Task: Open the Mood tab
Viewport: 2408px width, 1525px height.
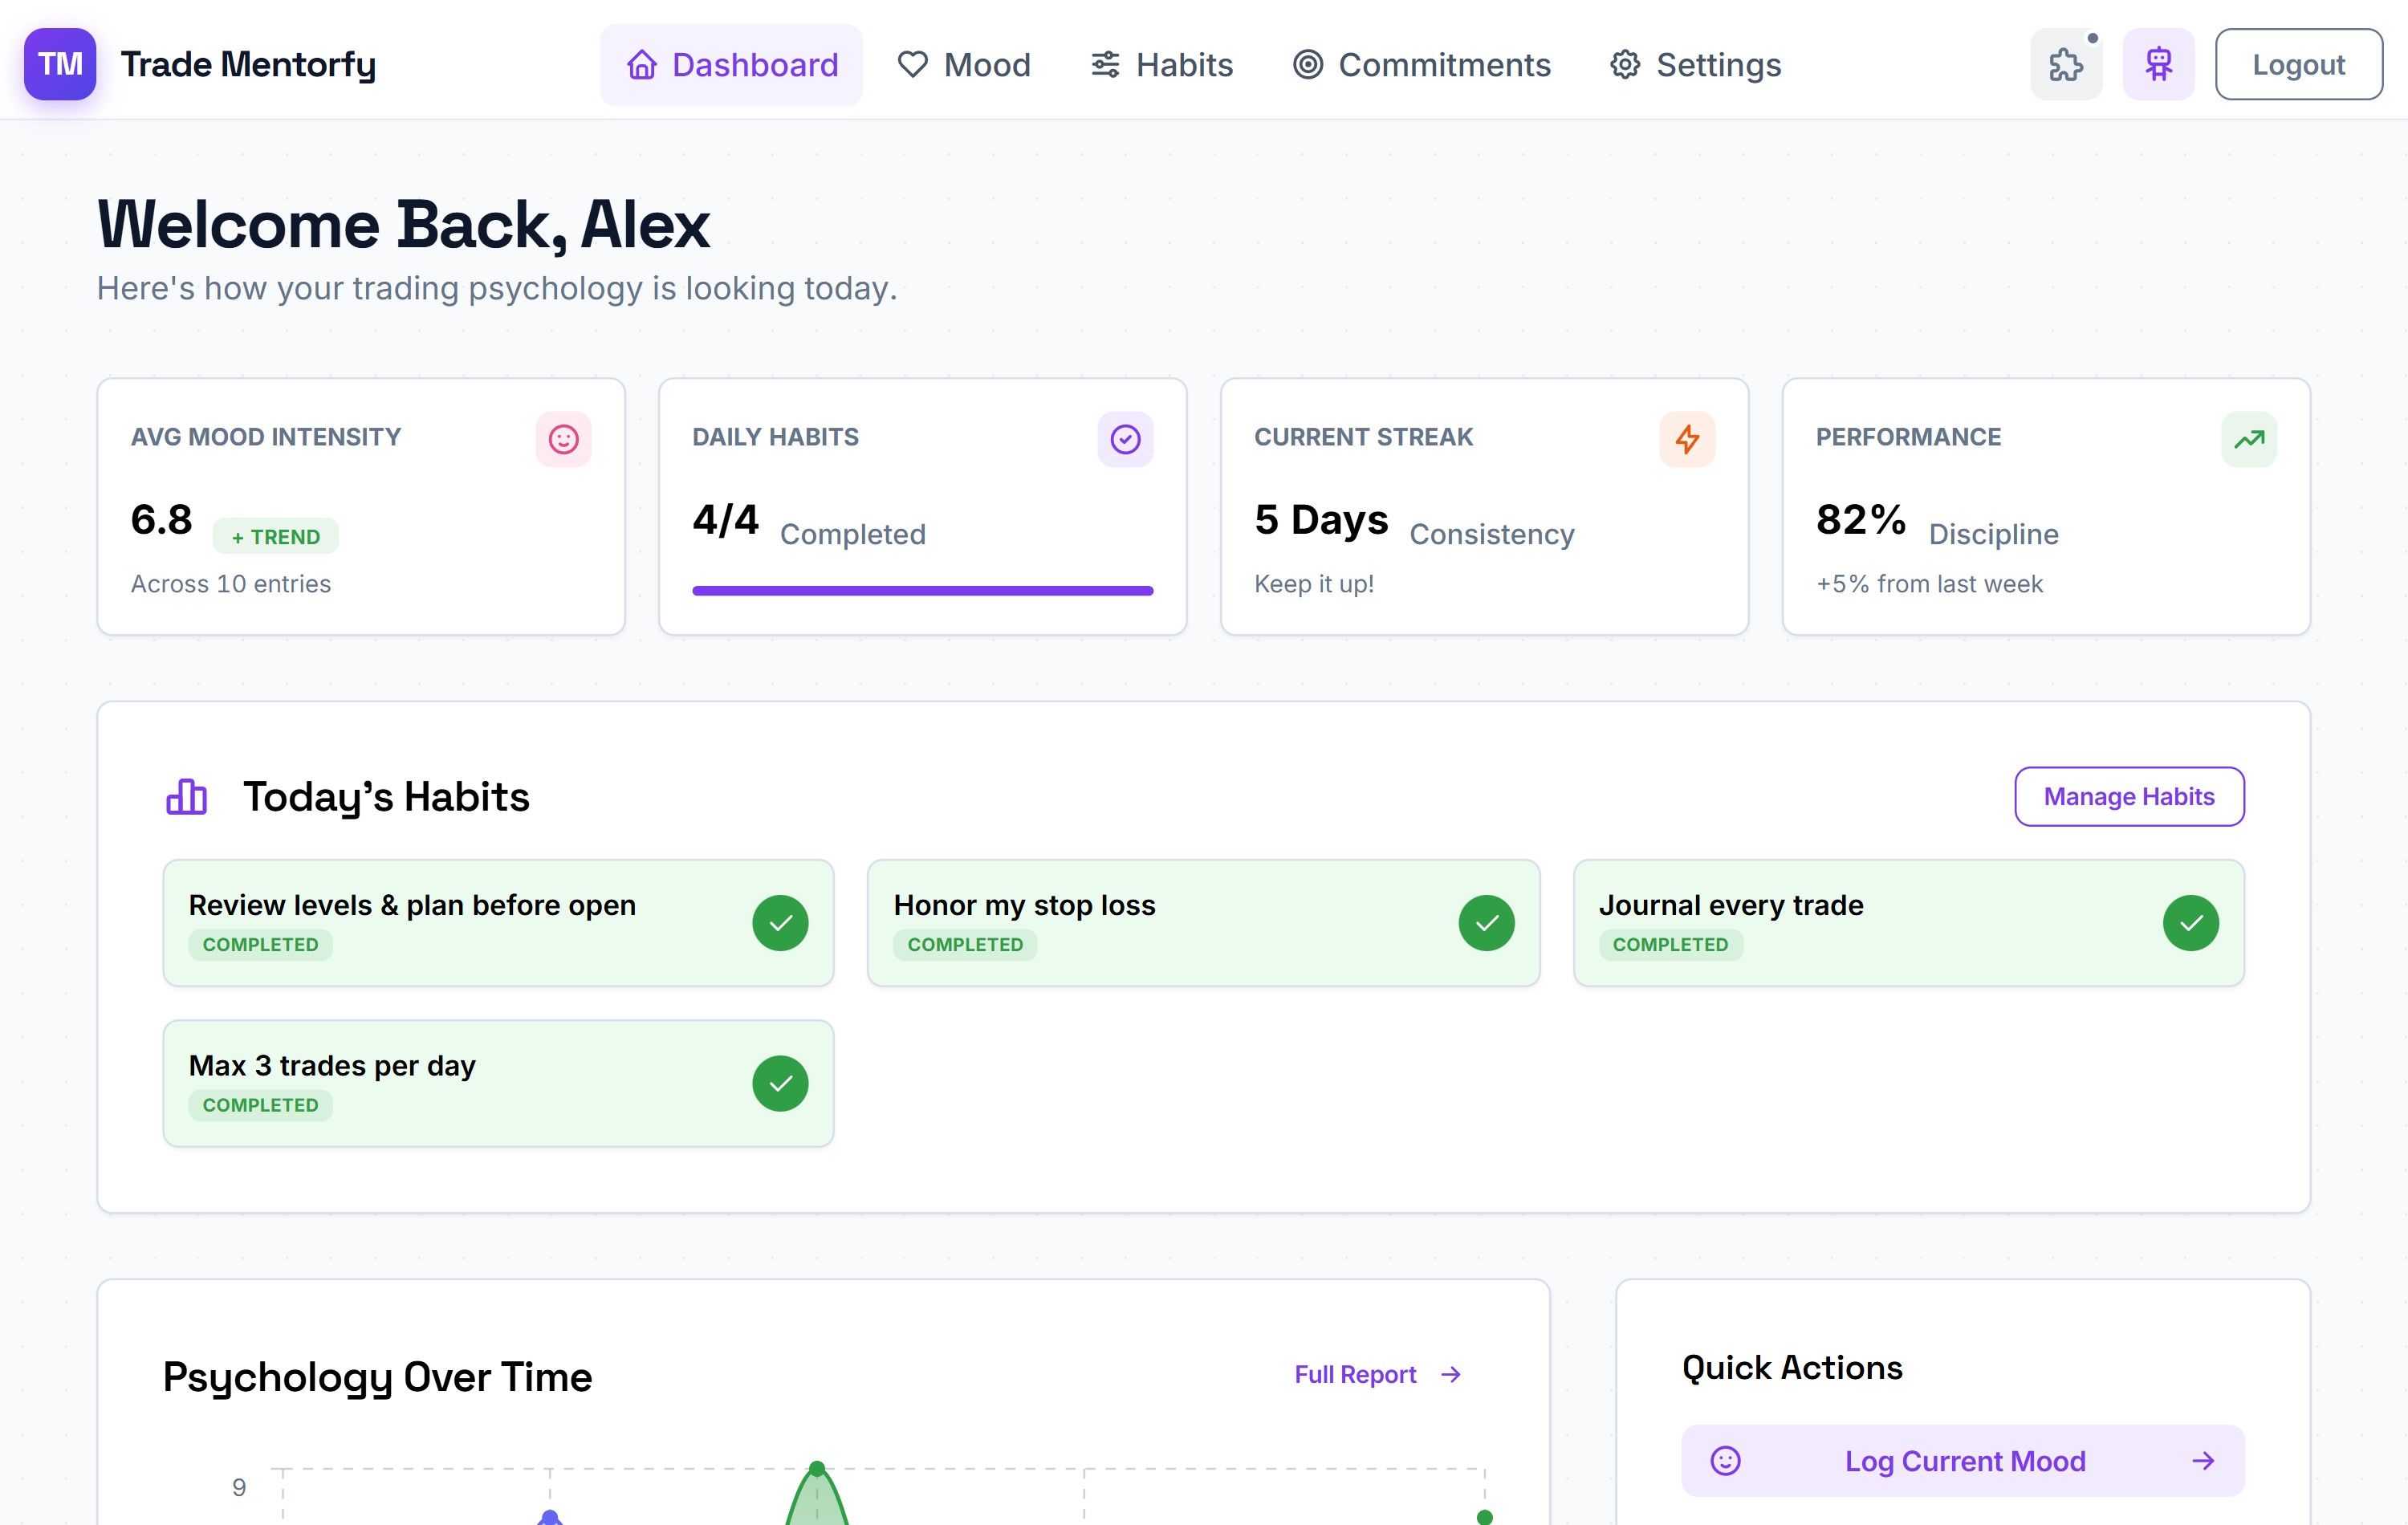Action: point(964,65)
